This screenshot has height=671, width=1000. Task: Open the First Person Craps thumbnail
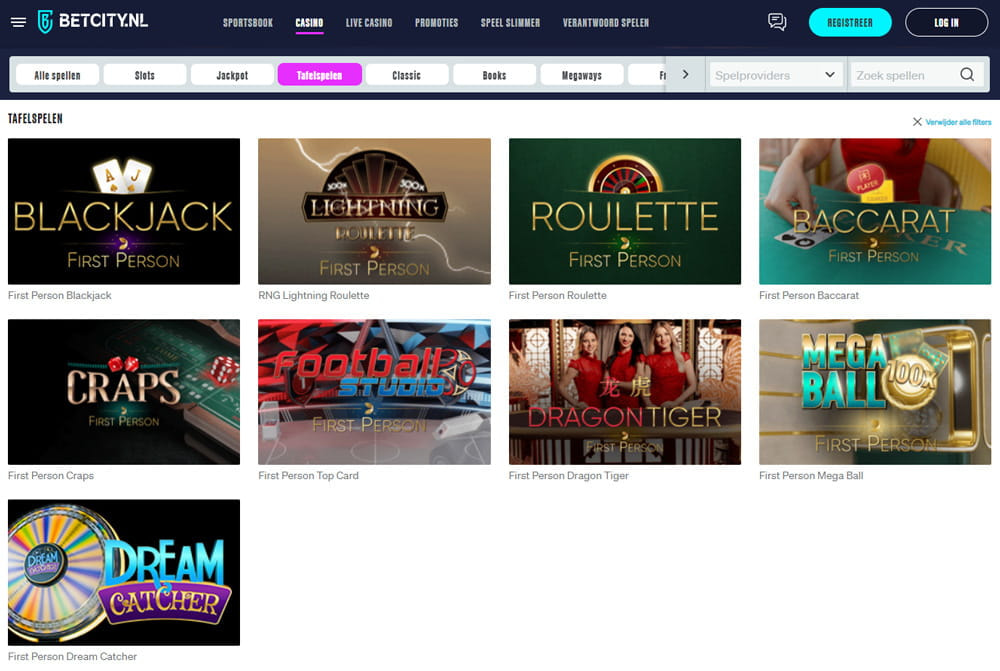tap(124, 392)
